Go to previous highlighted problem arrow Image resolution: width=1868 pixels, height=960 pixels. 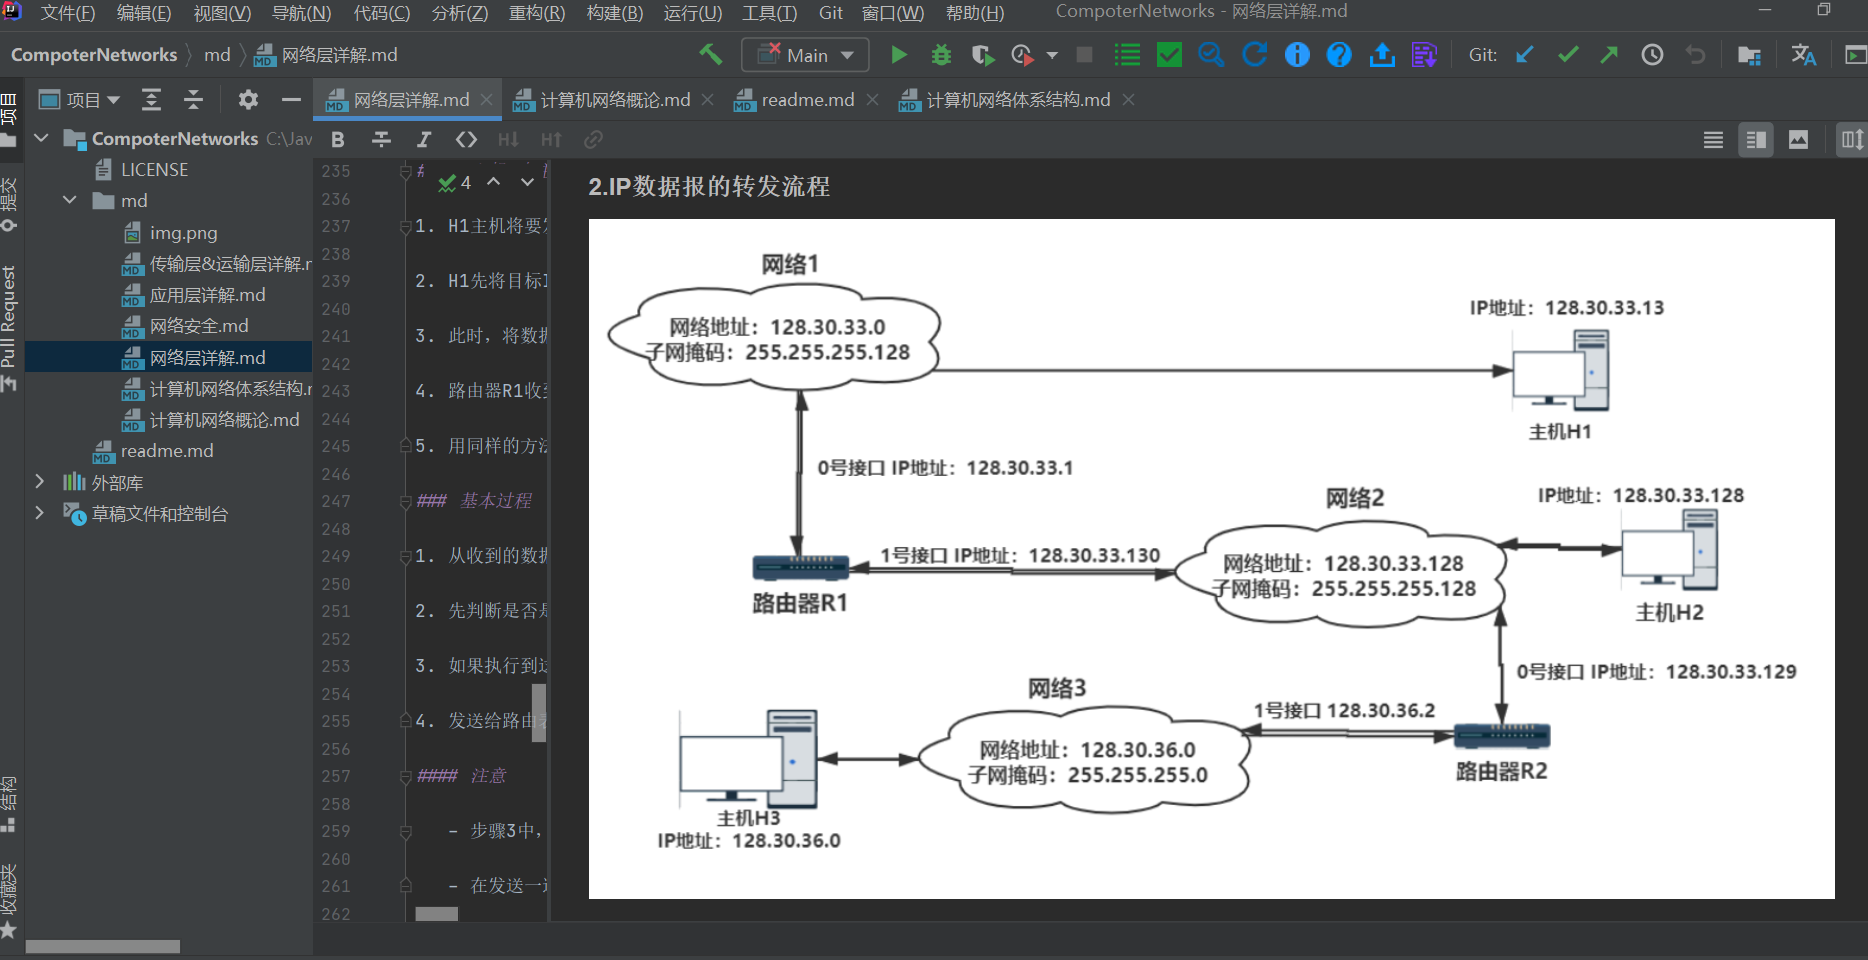494,182
